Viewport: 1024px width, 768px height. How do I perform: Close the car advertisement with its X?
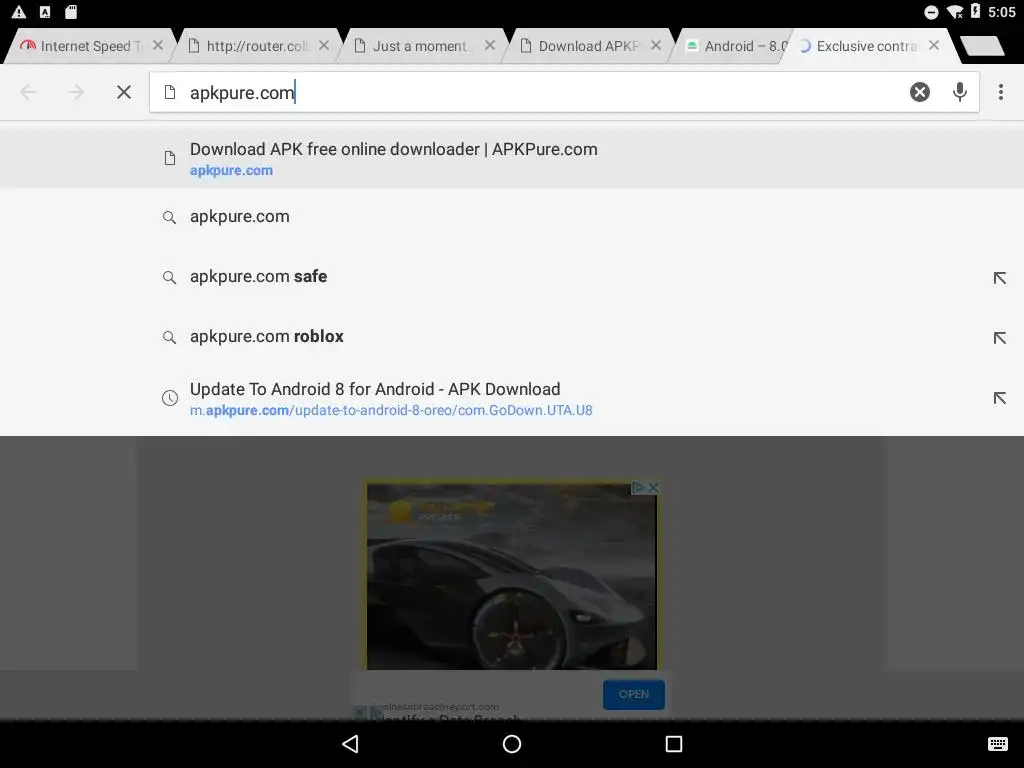(x=652, y=487)
